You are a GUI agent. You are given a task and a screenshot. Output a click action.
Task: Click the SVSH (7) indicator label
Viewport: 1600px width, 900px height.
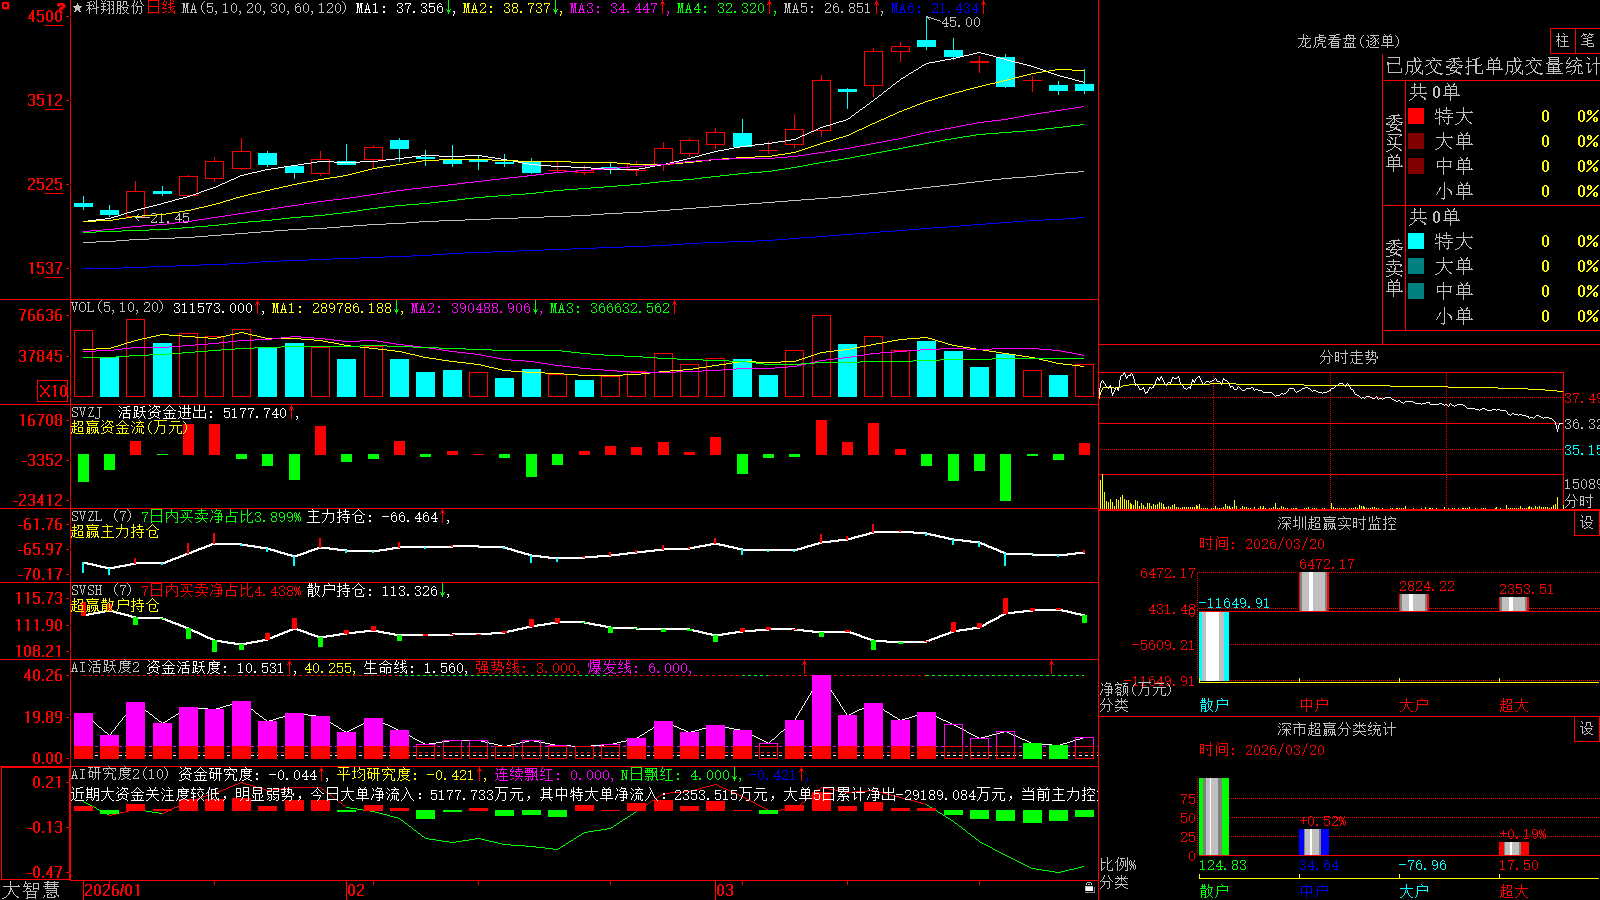(x=101, y=591)
